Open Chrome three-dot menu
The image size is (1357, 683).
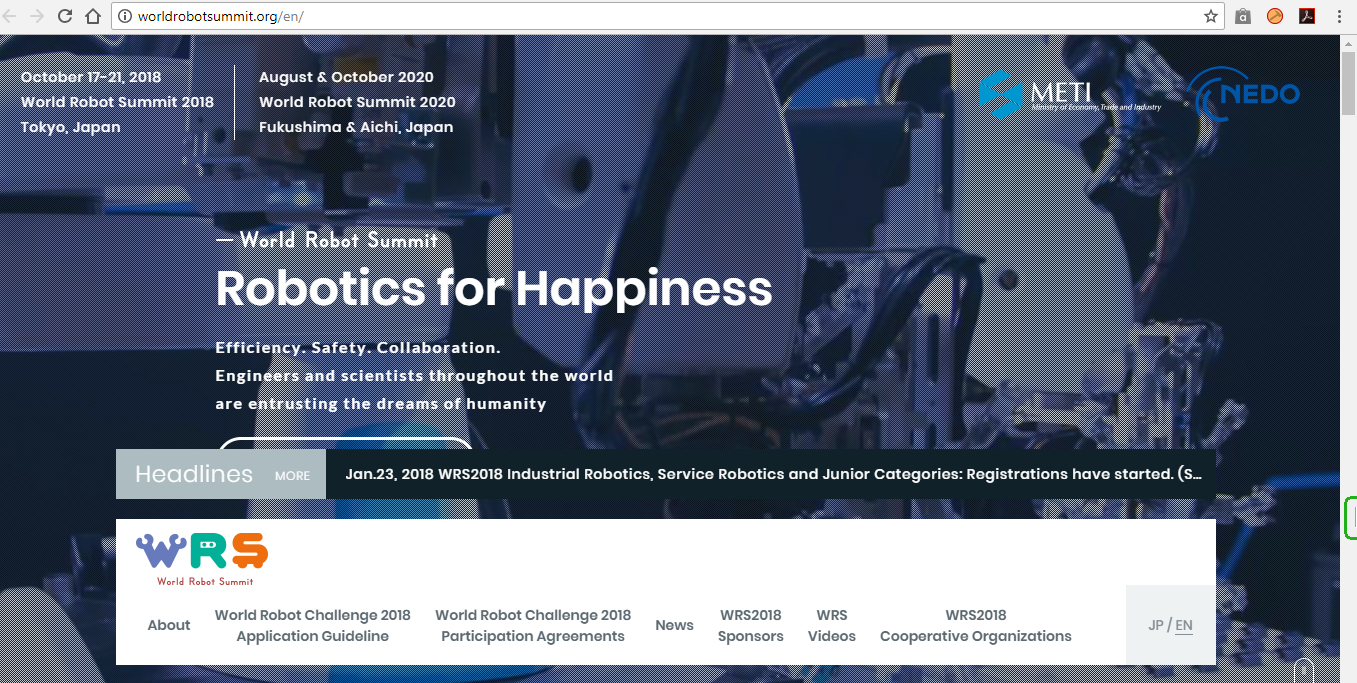pos(1339,16)
